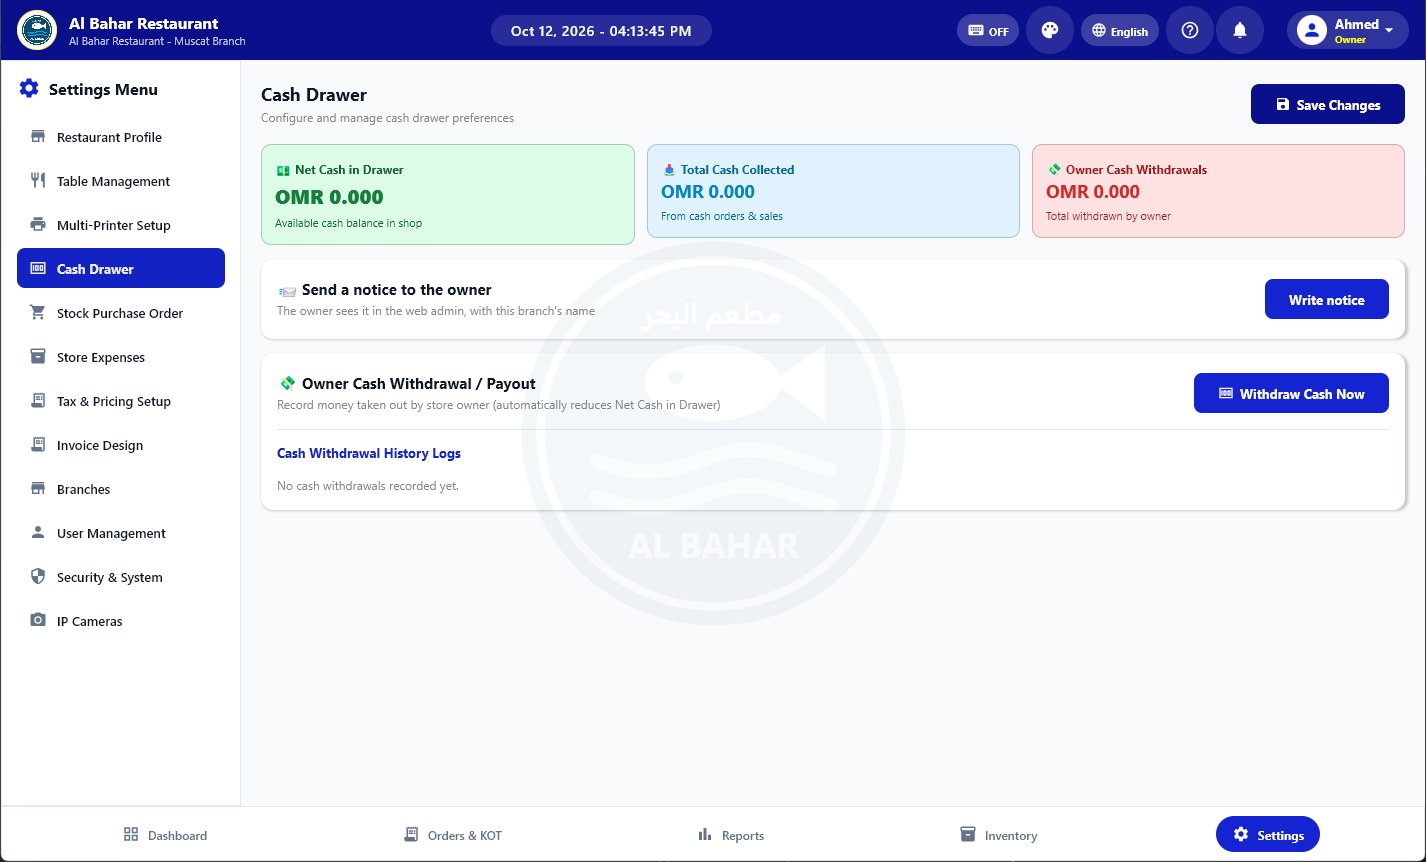Open the English language selector
Screen dimensions: 1426x862
(1120, 30)
